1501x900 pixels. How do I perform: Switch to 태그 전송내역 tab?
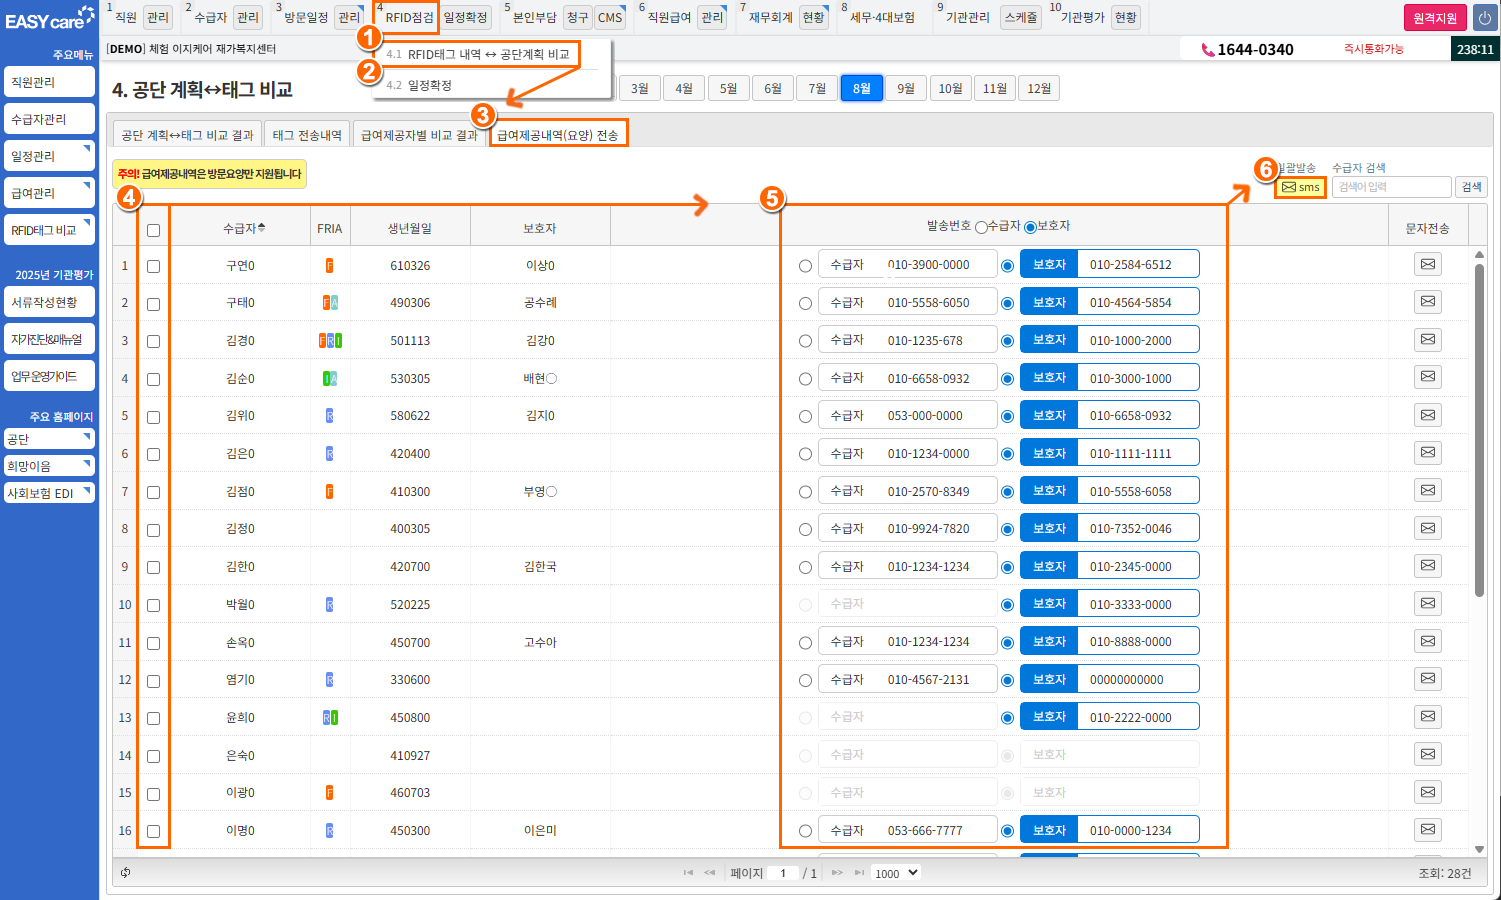point(307,135)
